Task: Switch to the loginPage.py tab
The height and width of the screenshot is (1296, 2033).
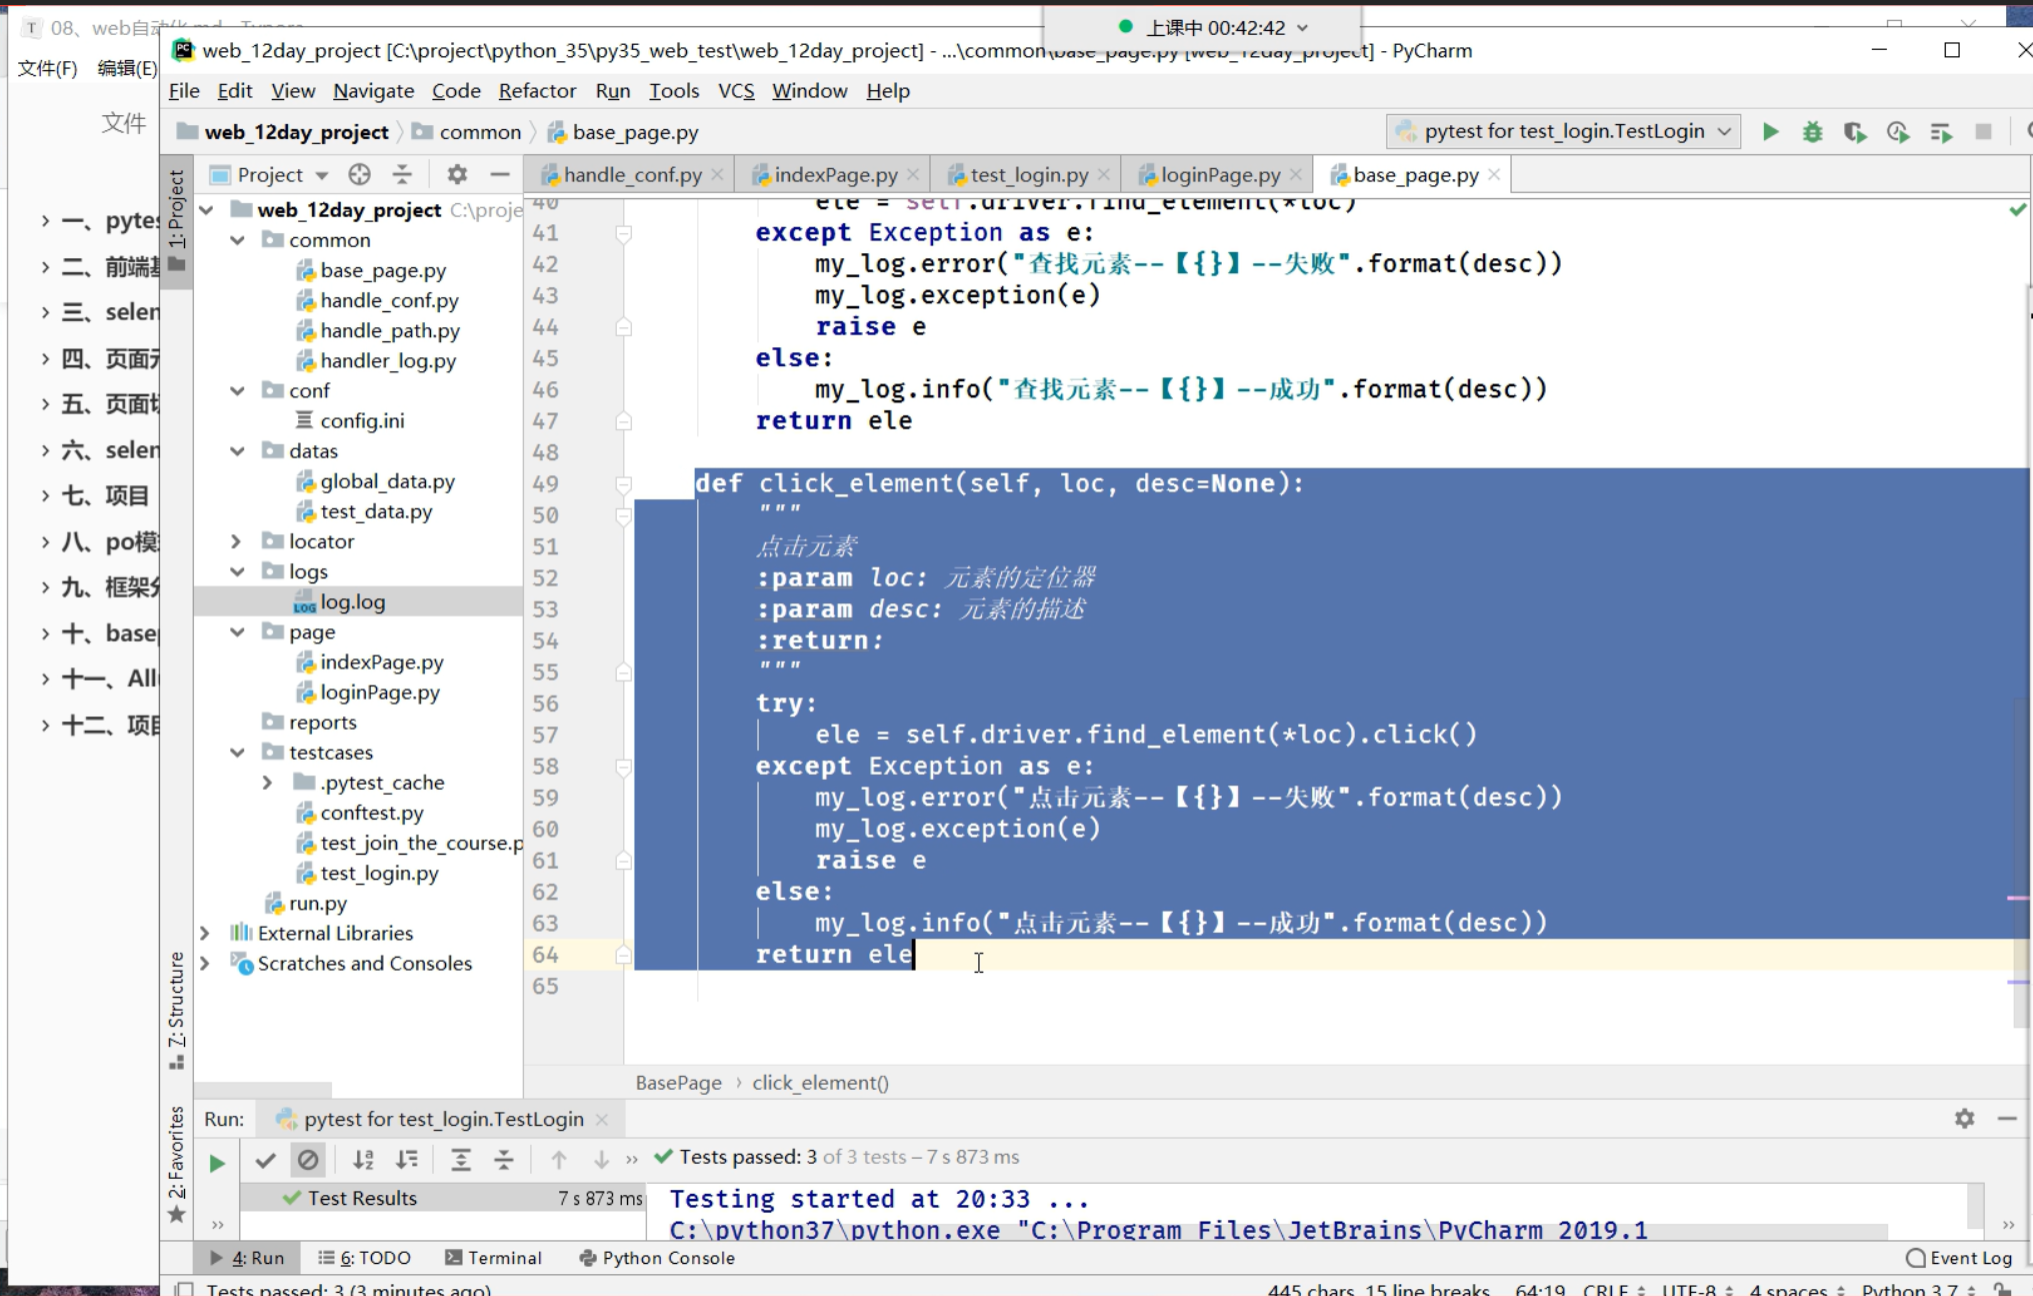Action: point(1219,175)
